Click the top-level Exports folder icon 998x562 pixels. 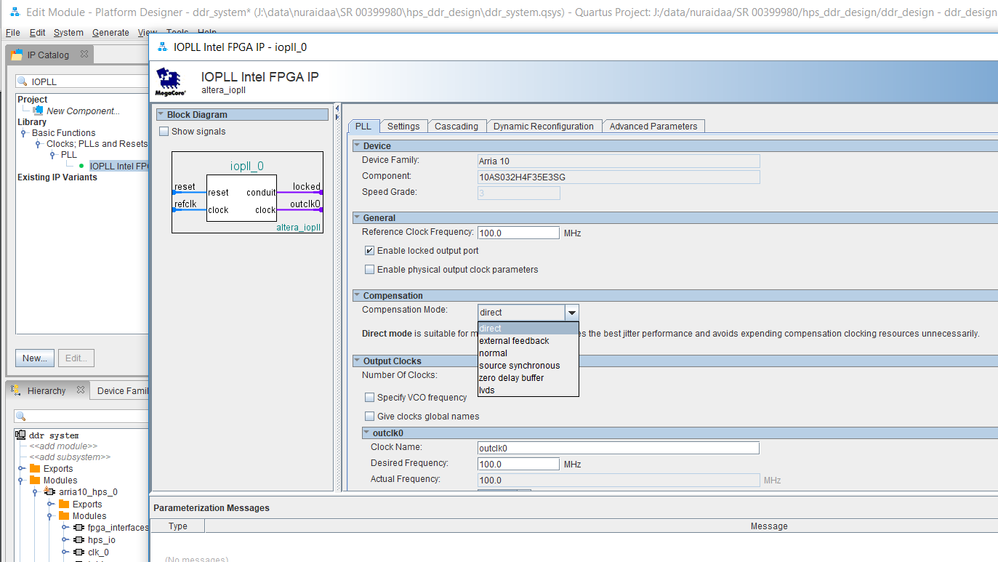tap(35, 469)
